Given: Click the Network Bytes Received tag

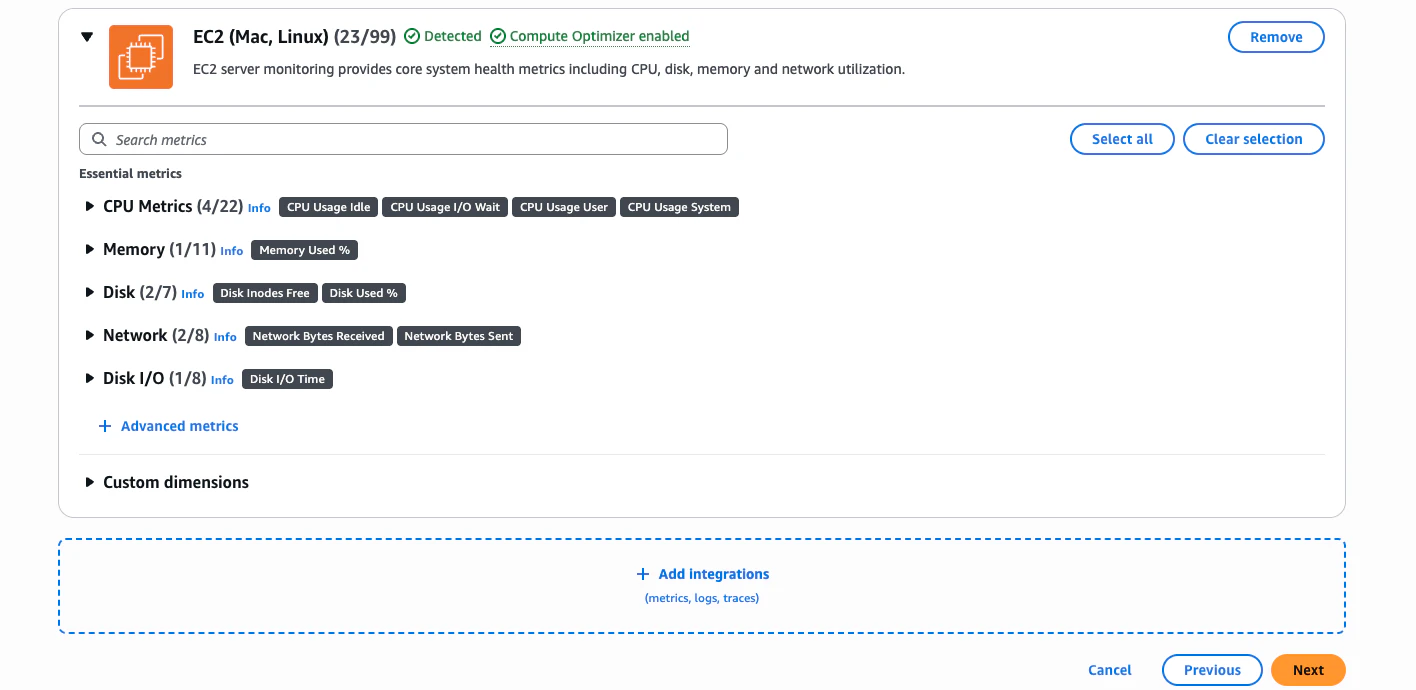Looking at the screenshot, I should click(x=319, y=336).
